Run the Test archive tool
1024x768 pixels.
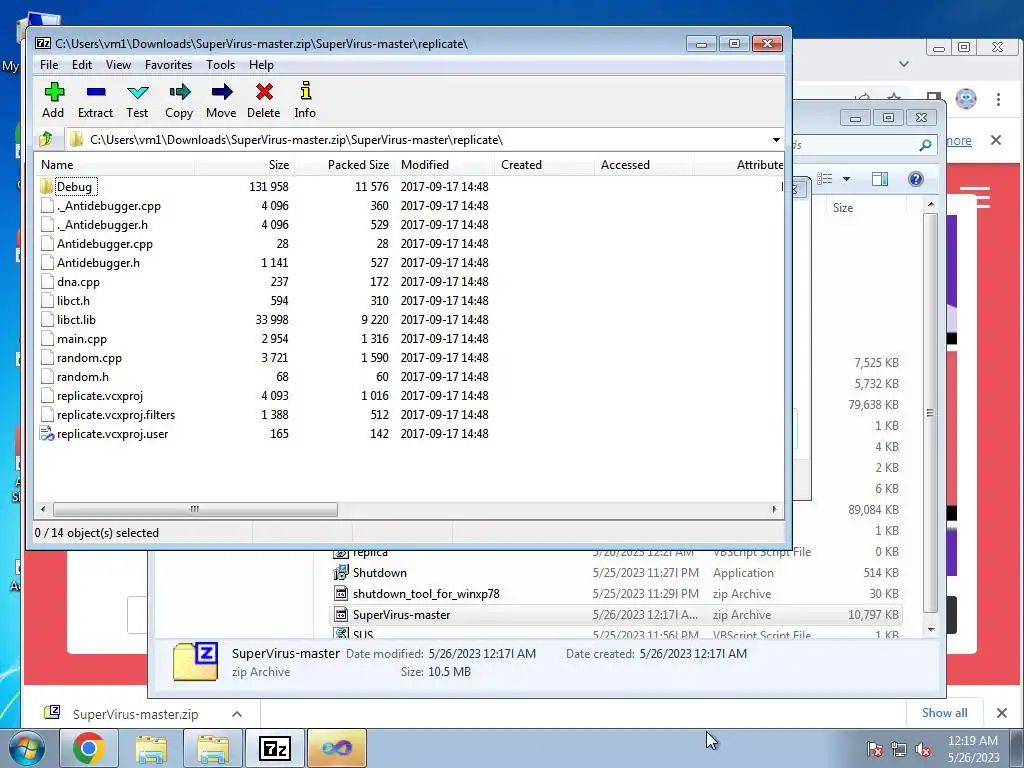137,101
